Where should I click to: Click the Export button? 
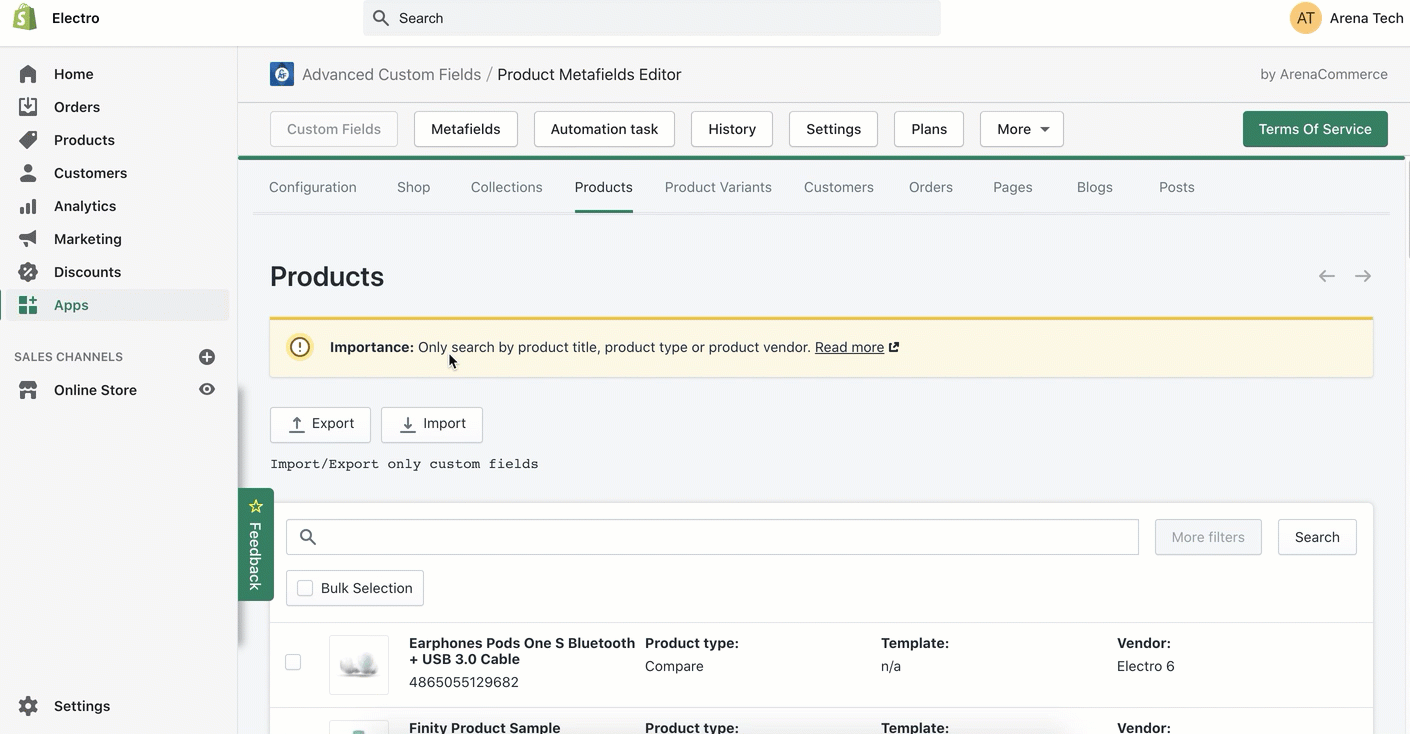(x=320, y=424)
